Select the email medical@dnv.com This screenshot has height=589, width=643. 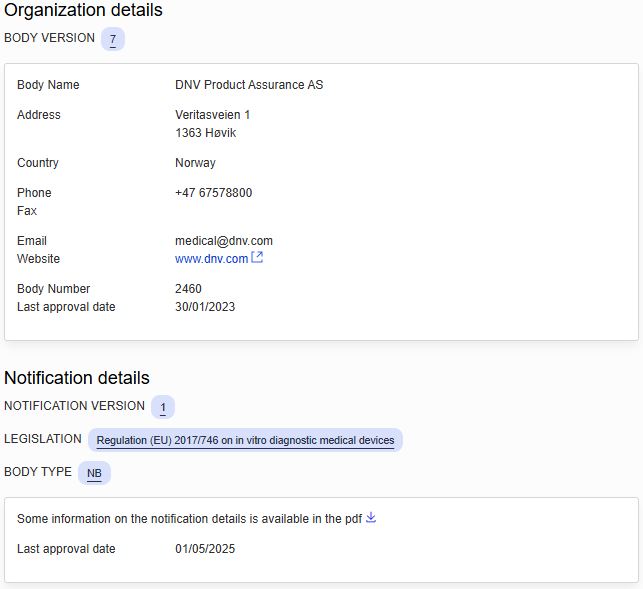224,241
